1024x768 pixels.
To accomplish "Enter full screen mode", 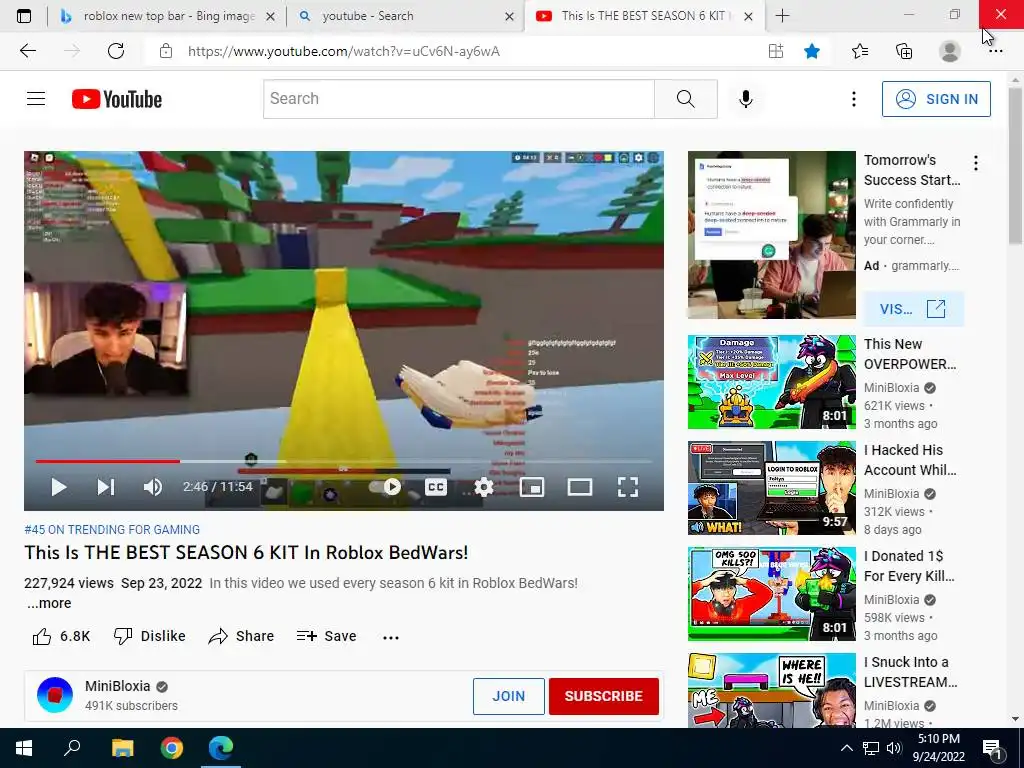I will (628, 487).
